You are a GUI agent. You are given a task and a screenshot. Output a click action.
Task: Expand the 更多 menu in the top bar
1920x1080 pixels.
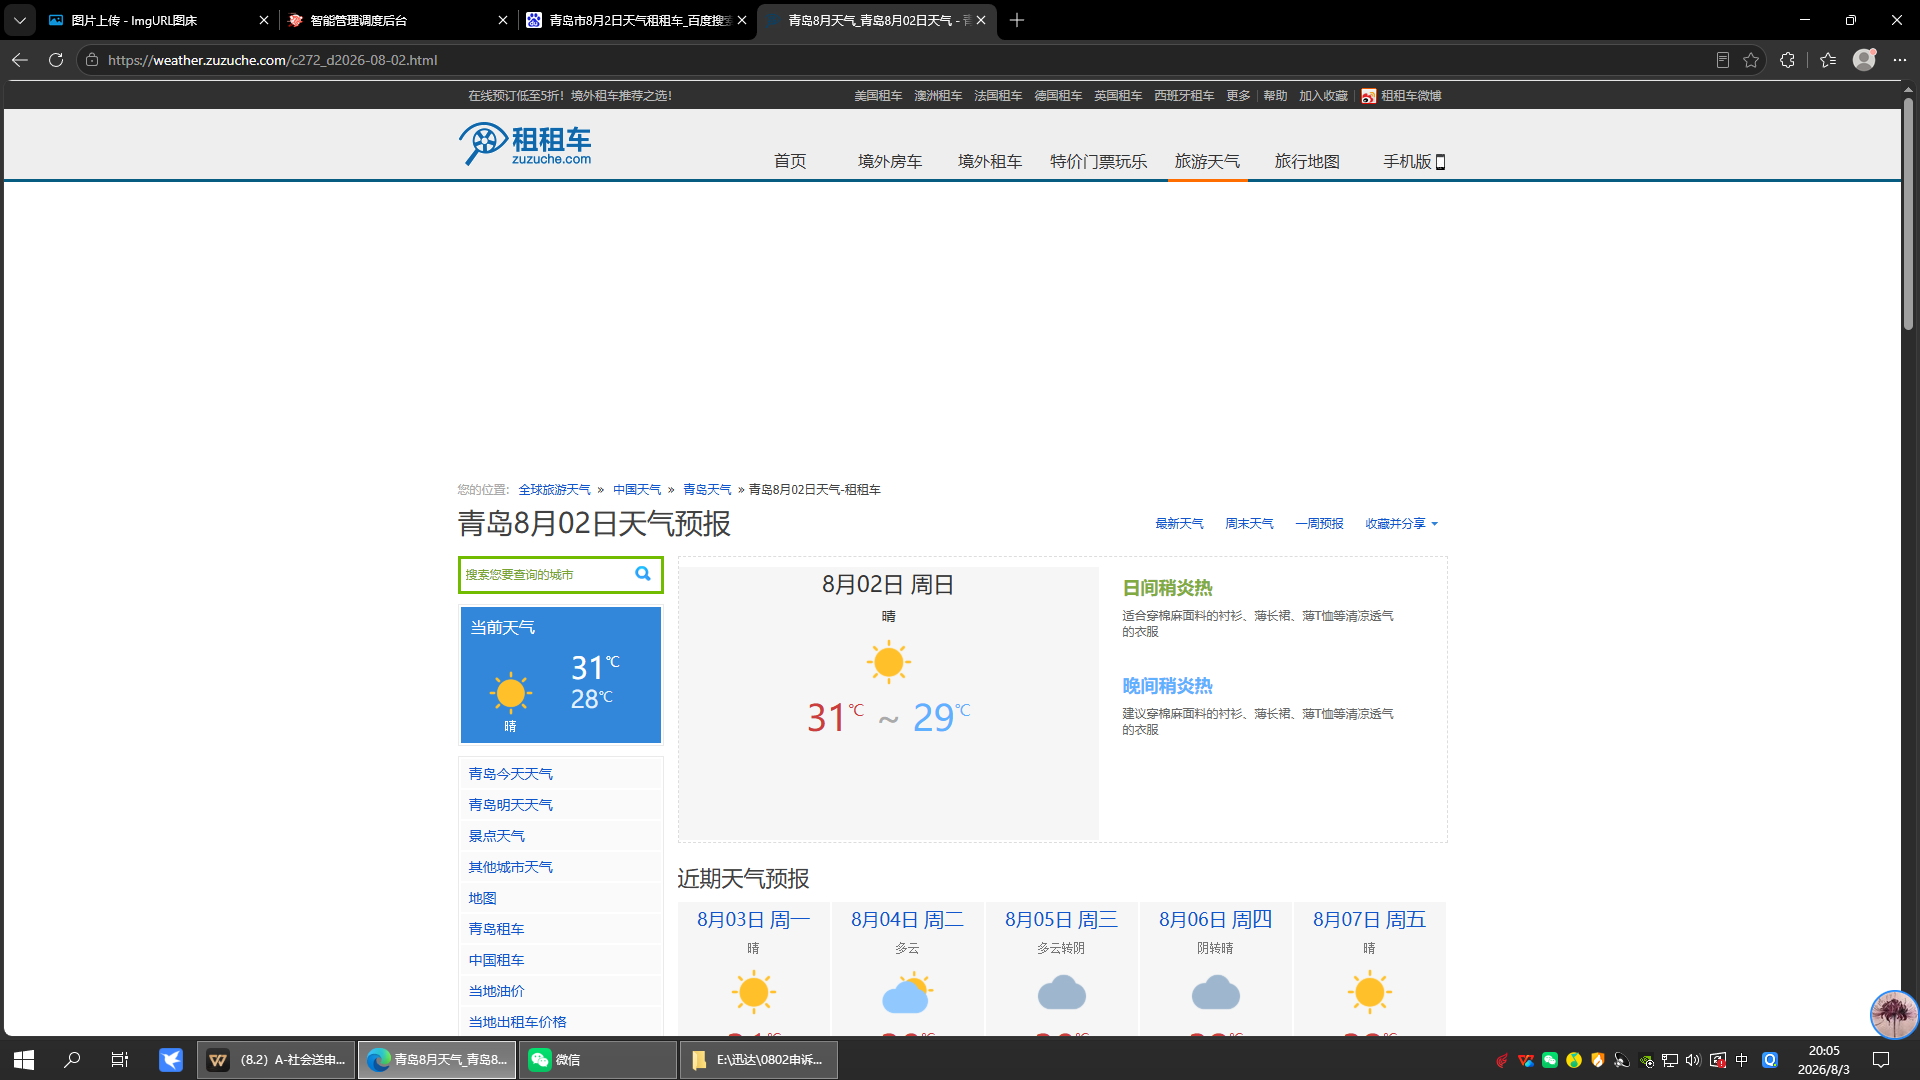click(x=1238, y=96)
